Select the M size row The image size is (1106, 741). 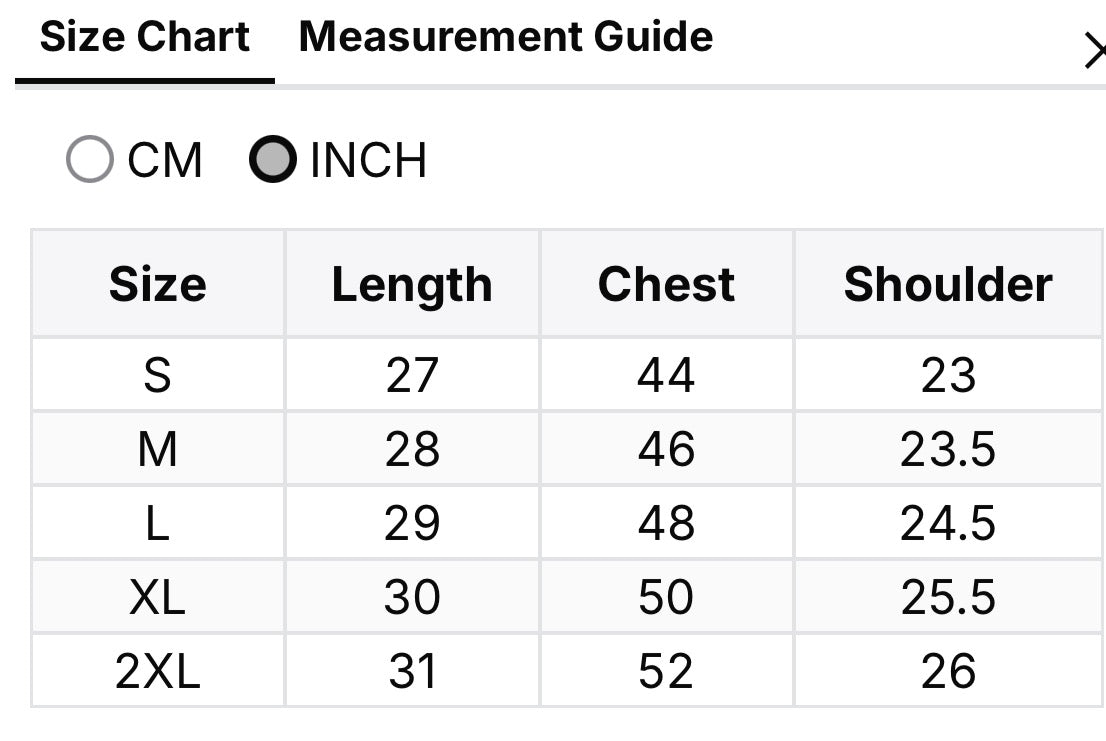coord(568,448)
